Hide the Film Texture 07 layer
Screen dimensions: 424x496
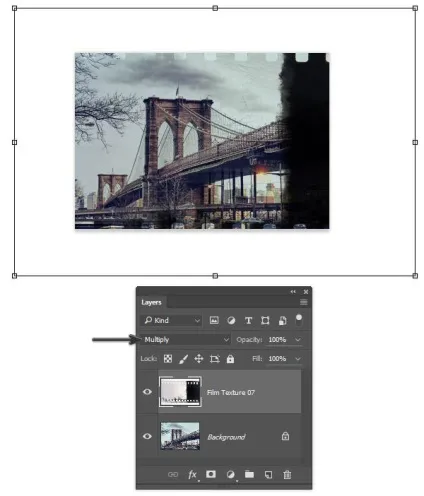coord(147,392)
